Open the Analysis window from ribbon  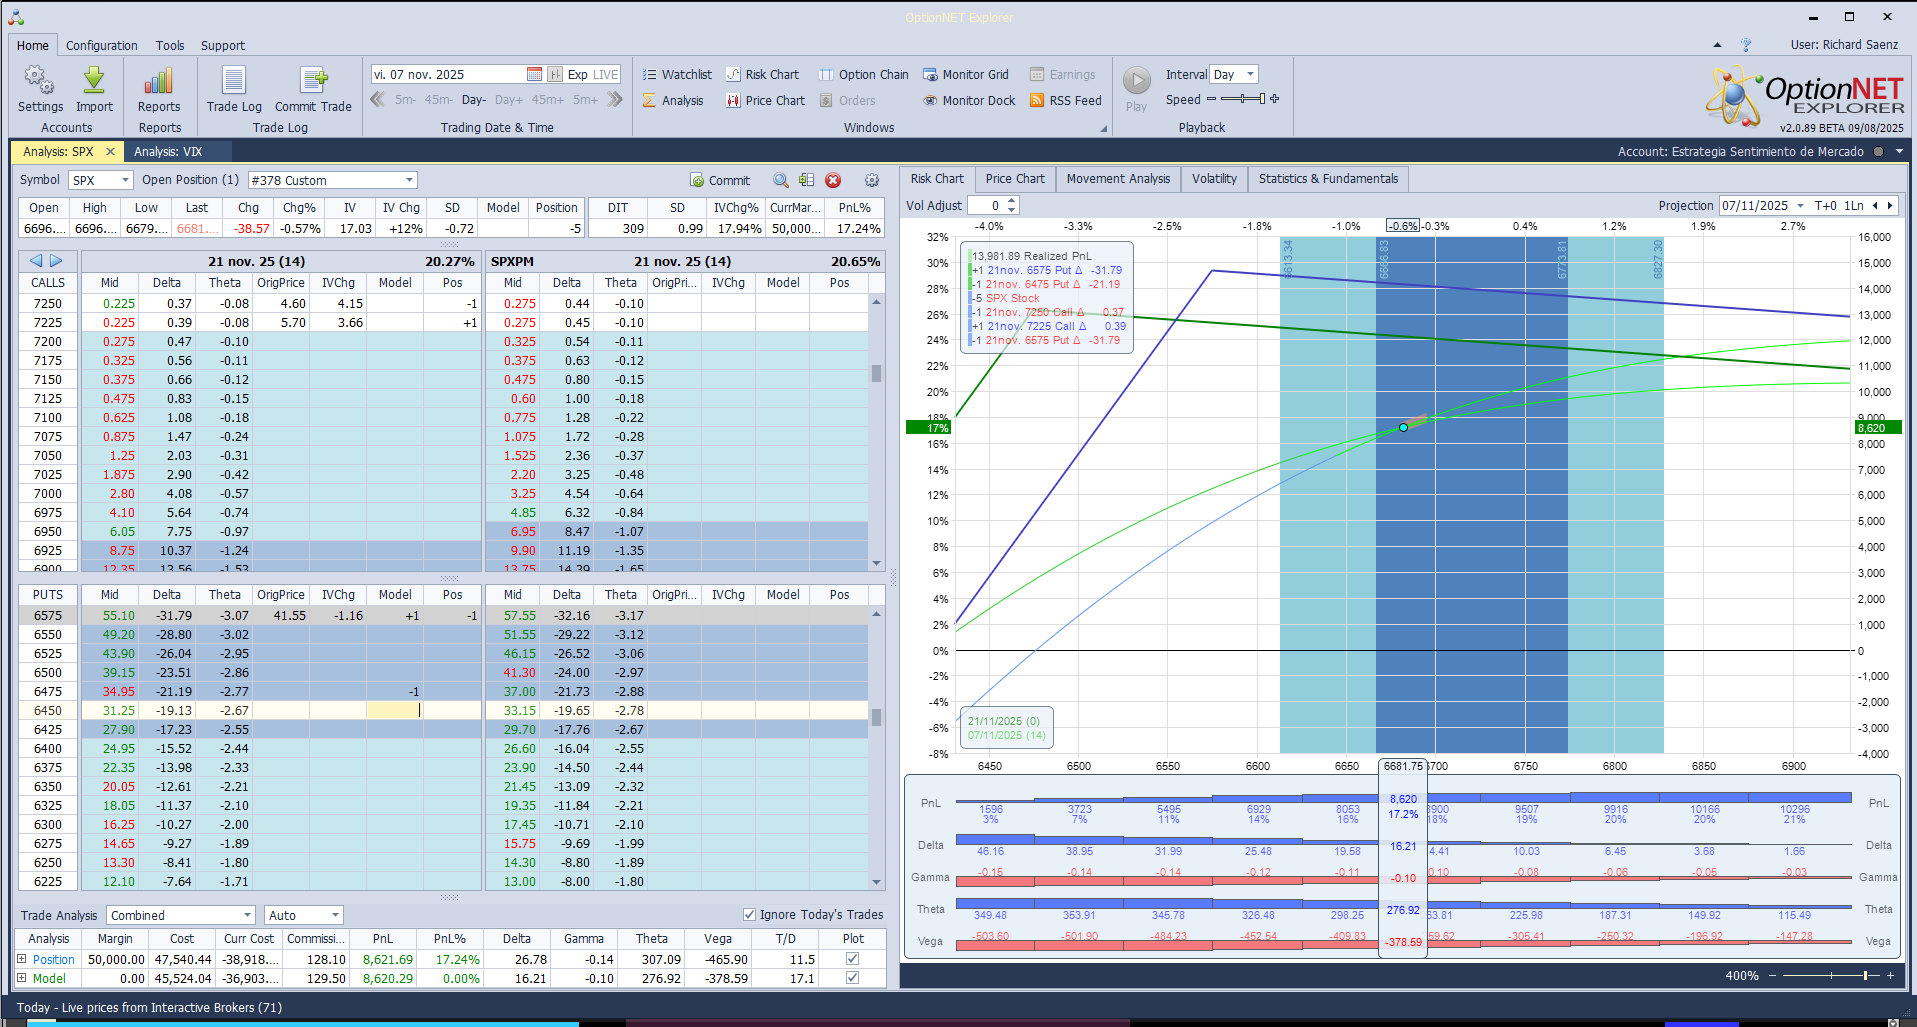(x=673, y=100)
